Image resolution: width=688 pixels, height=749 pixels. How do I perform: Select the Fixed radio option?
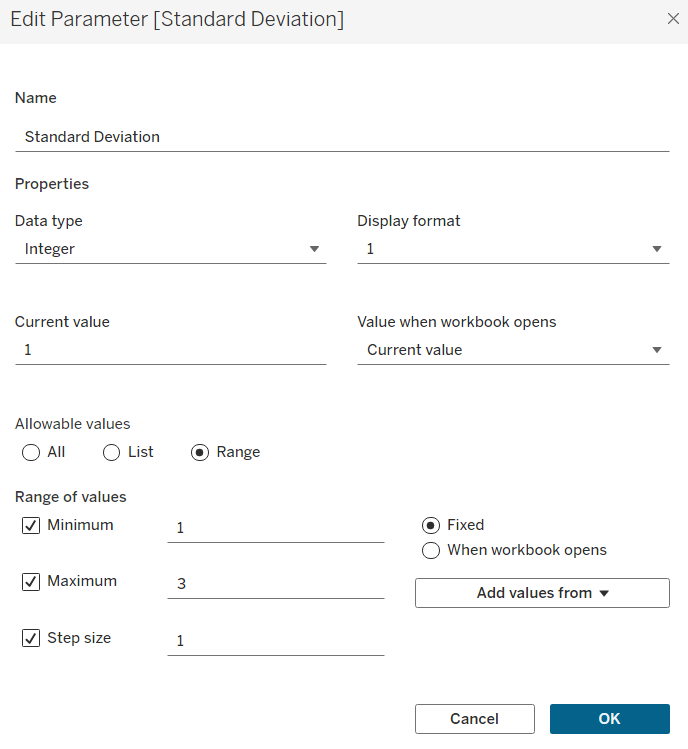pos(431,525)
